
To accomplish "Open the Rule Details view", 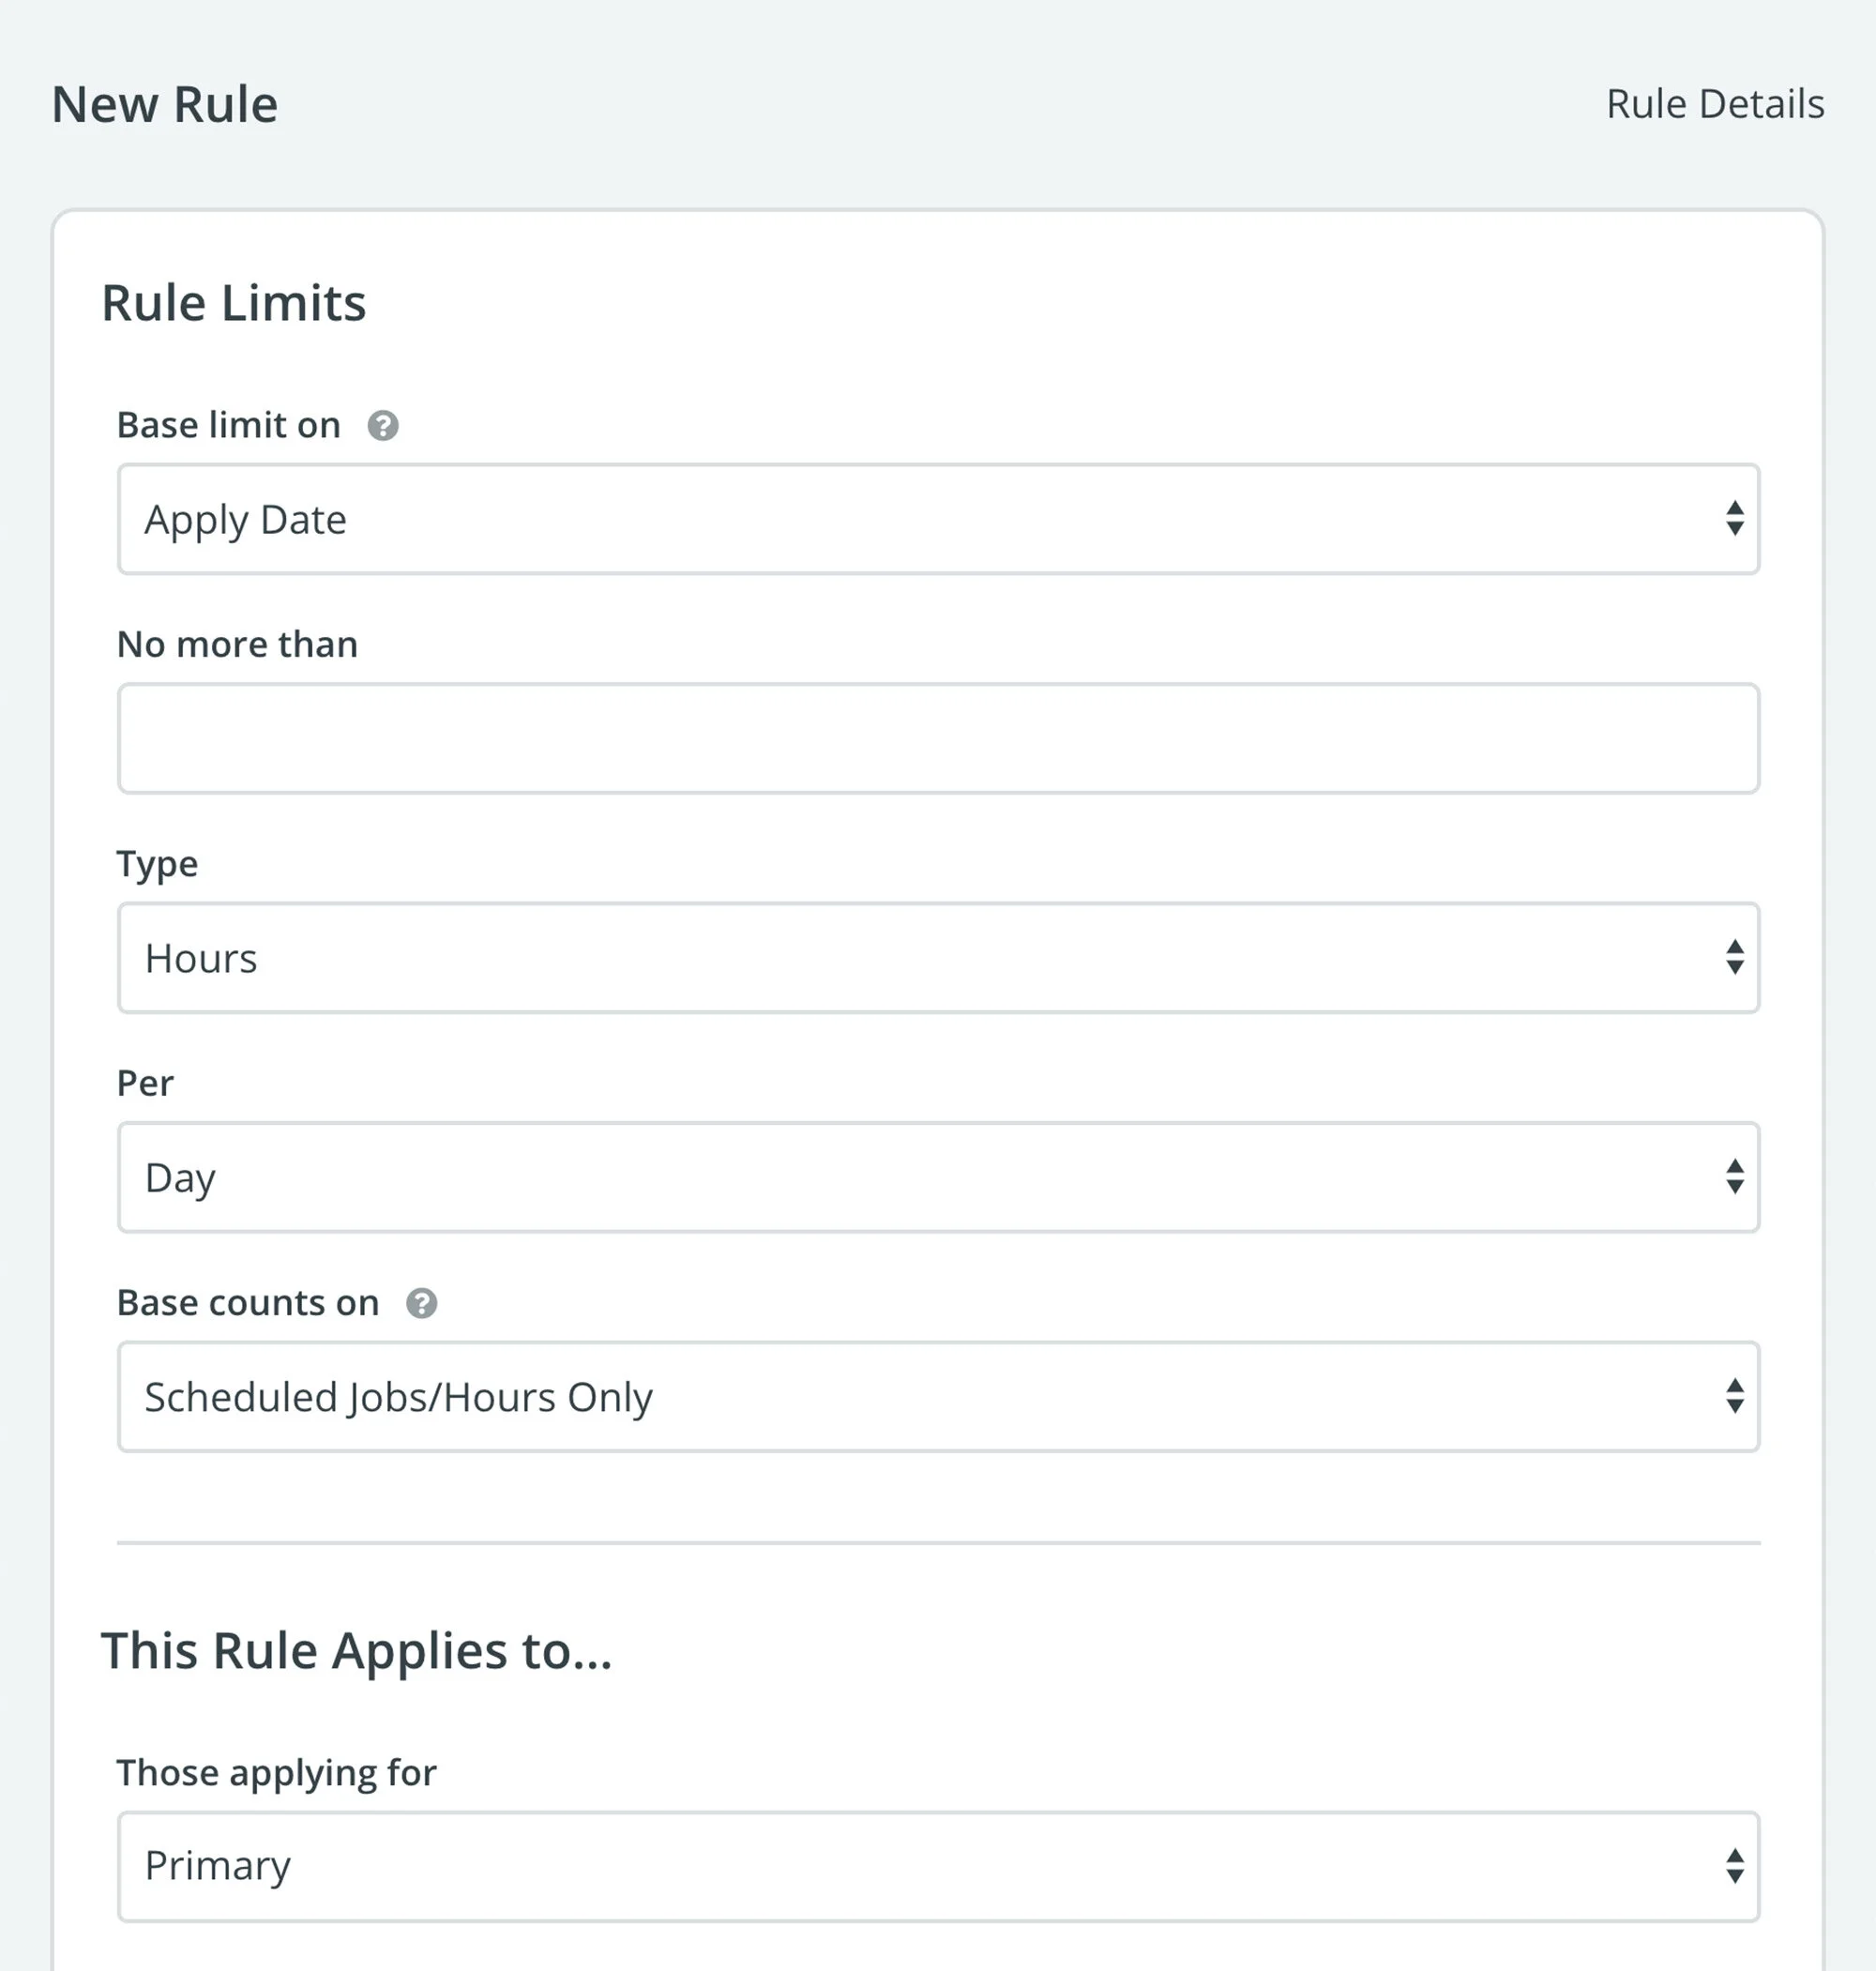I will point(1714,103).
